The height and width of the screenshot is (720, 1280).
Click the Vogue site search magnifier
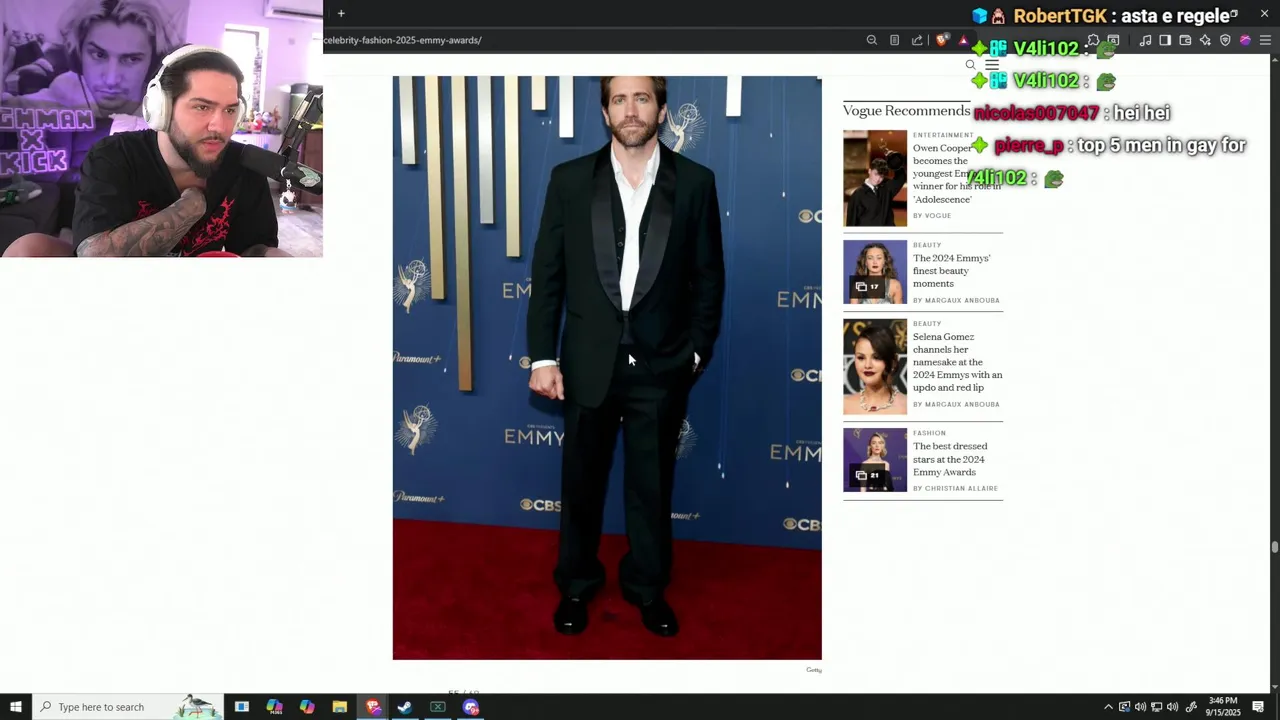click(x=970, y=65)
